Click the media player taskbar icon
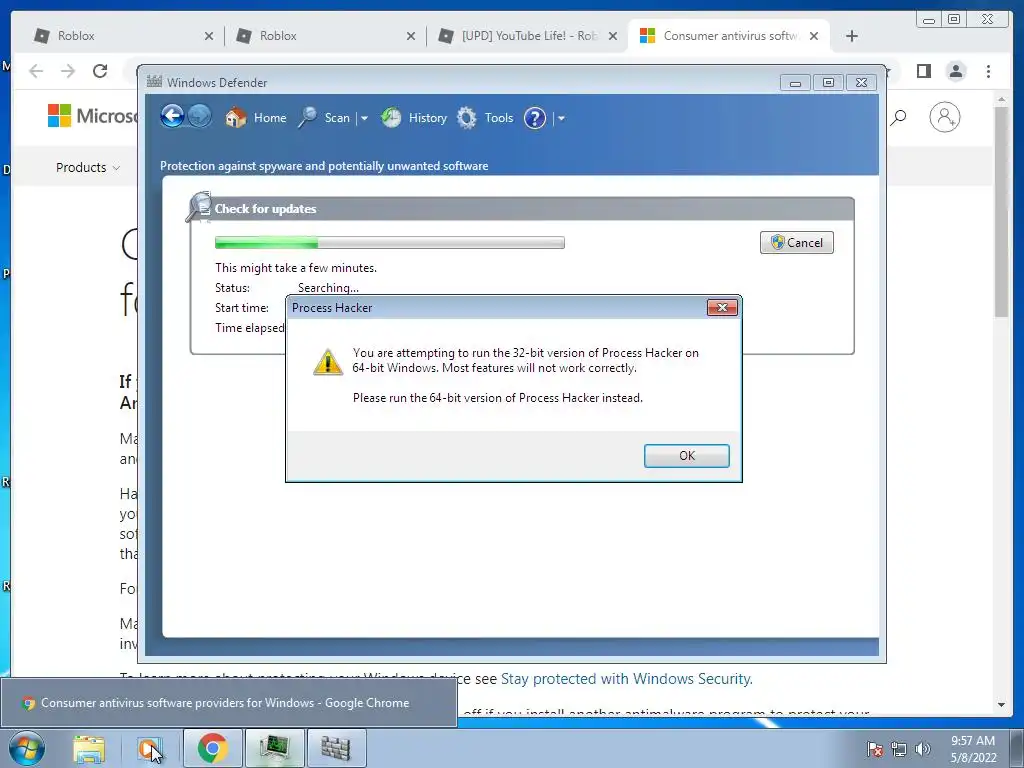This screenshot has width=1024, height=768. [x=149, y=748]
